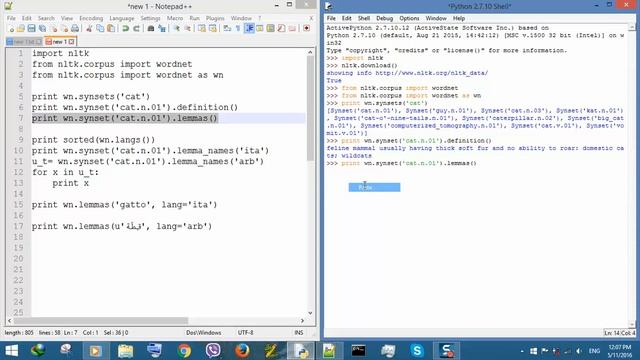
Task: Expand the Shell menu in Python Shell
Action: (x=364, y=18)
